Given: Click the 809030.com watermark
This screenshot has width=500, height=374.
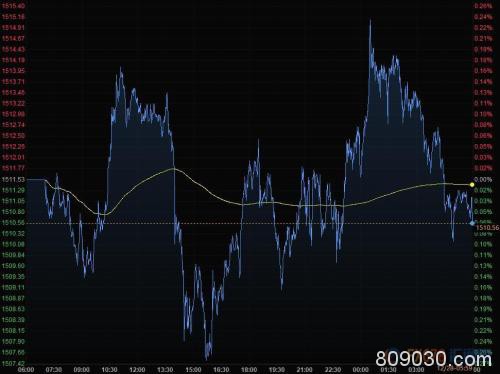Looking at the screenshot, I should 434,360.
